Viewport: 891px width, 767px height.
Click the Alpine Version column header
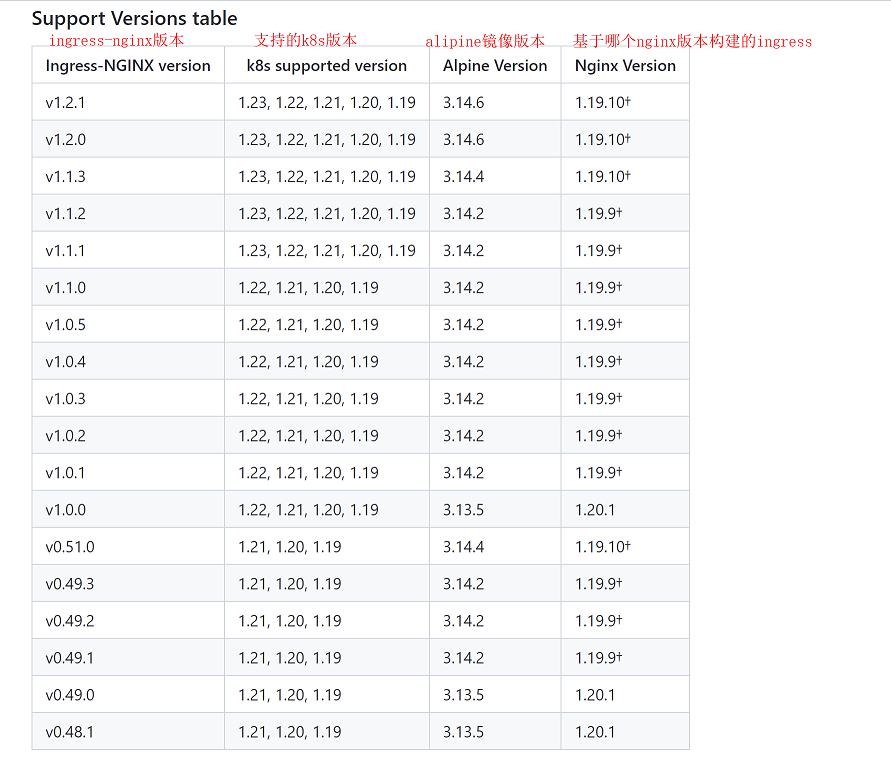tap(495, 66)
